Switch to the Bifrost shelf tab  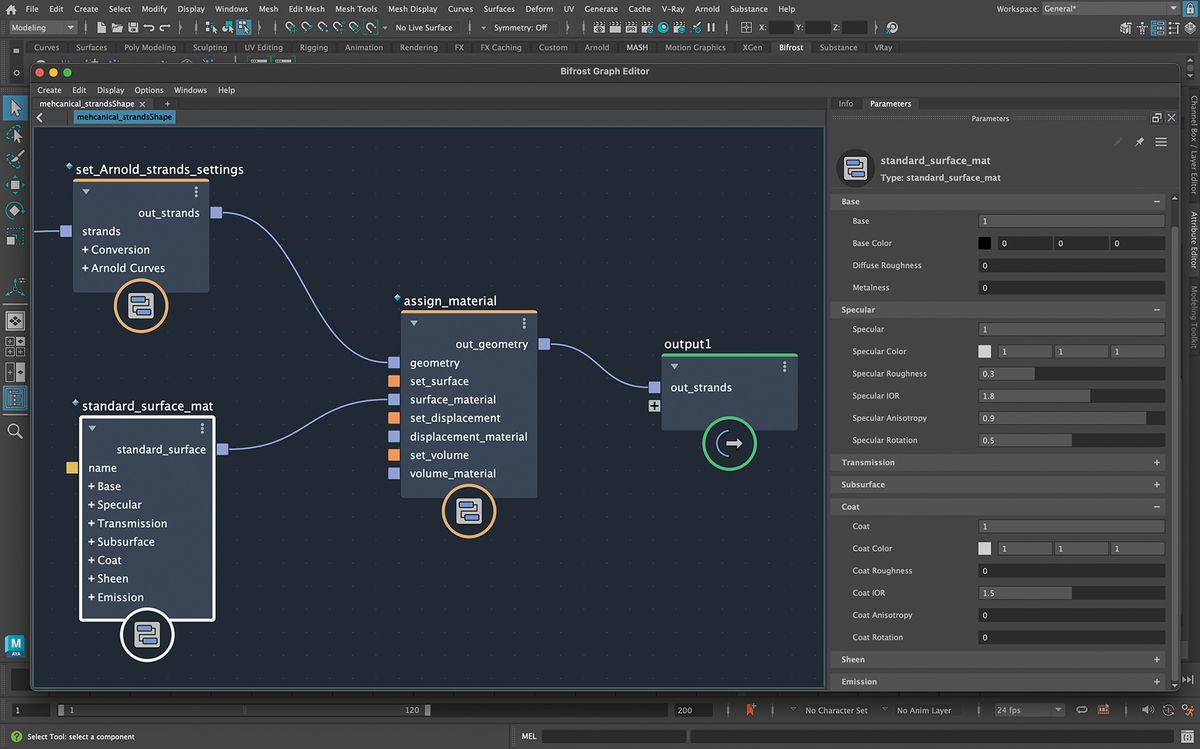(791, 47)
